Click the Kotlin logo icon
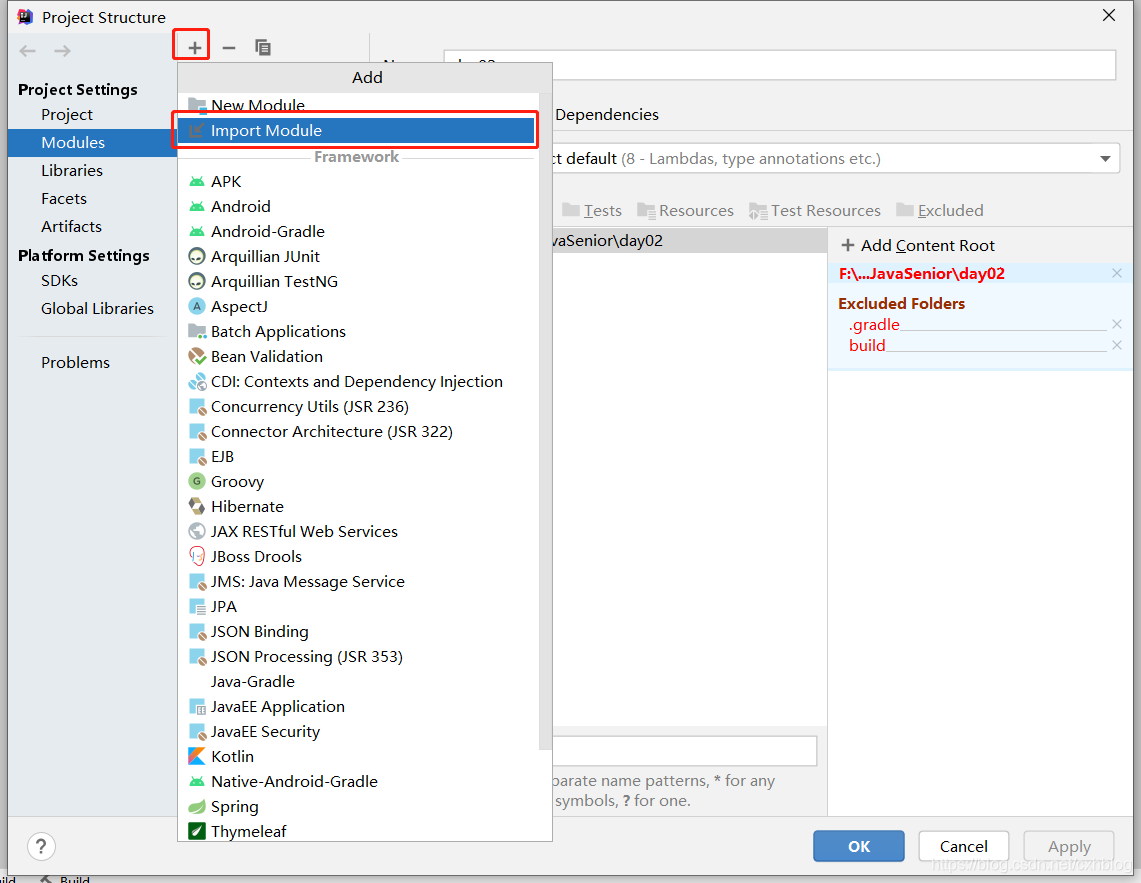The image size is (1141, 883). tap(196, 756)
